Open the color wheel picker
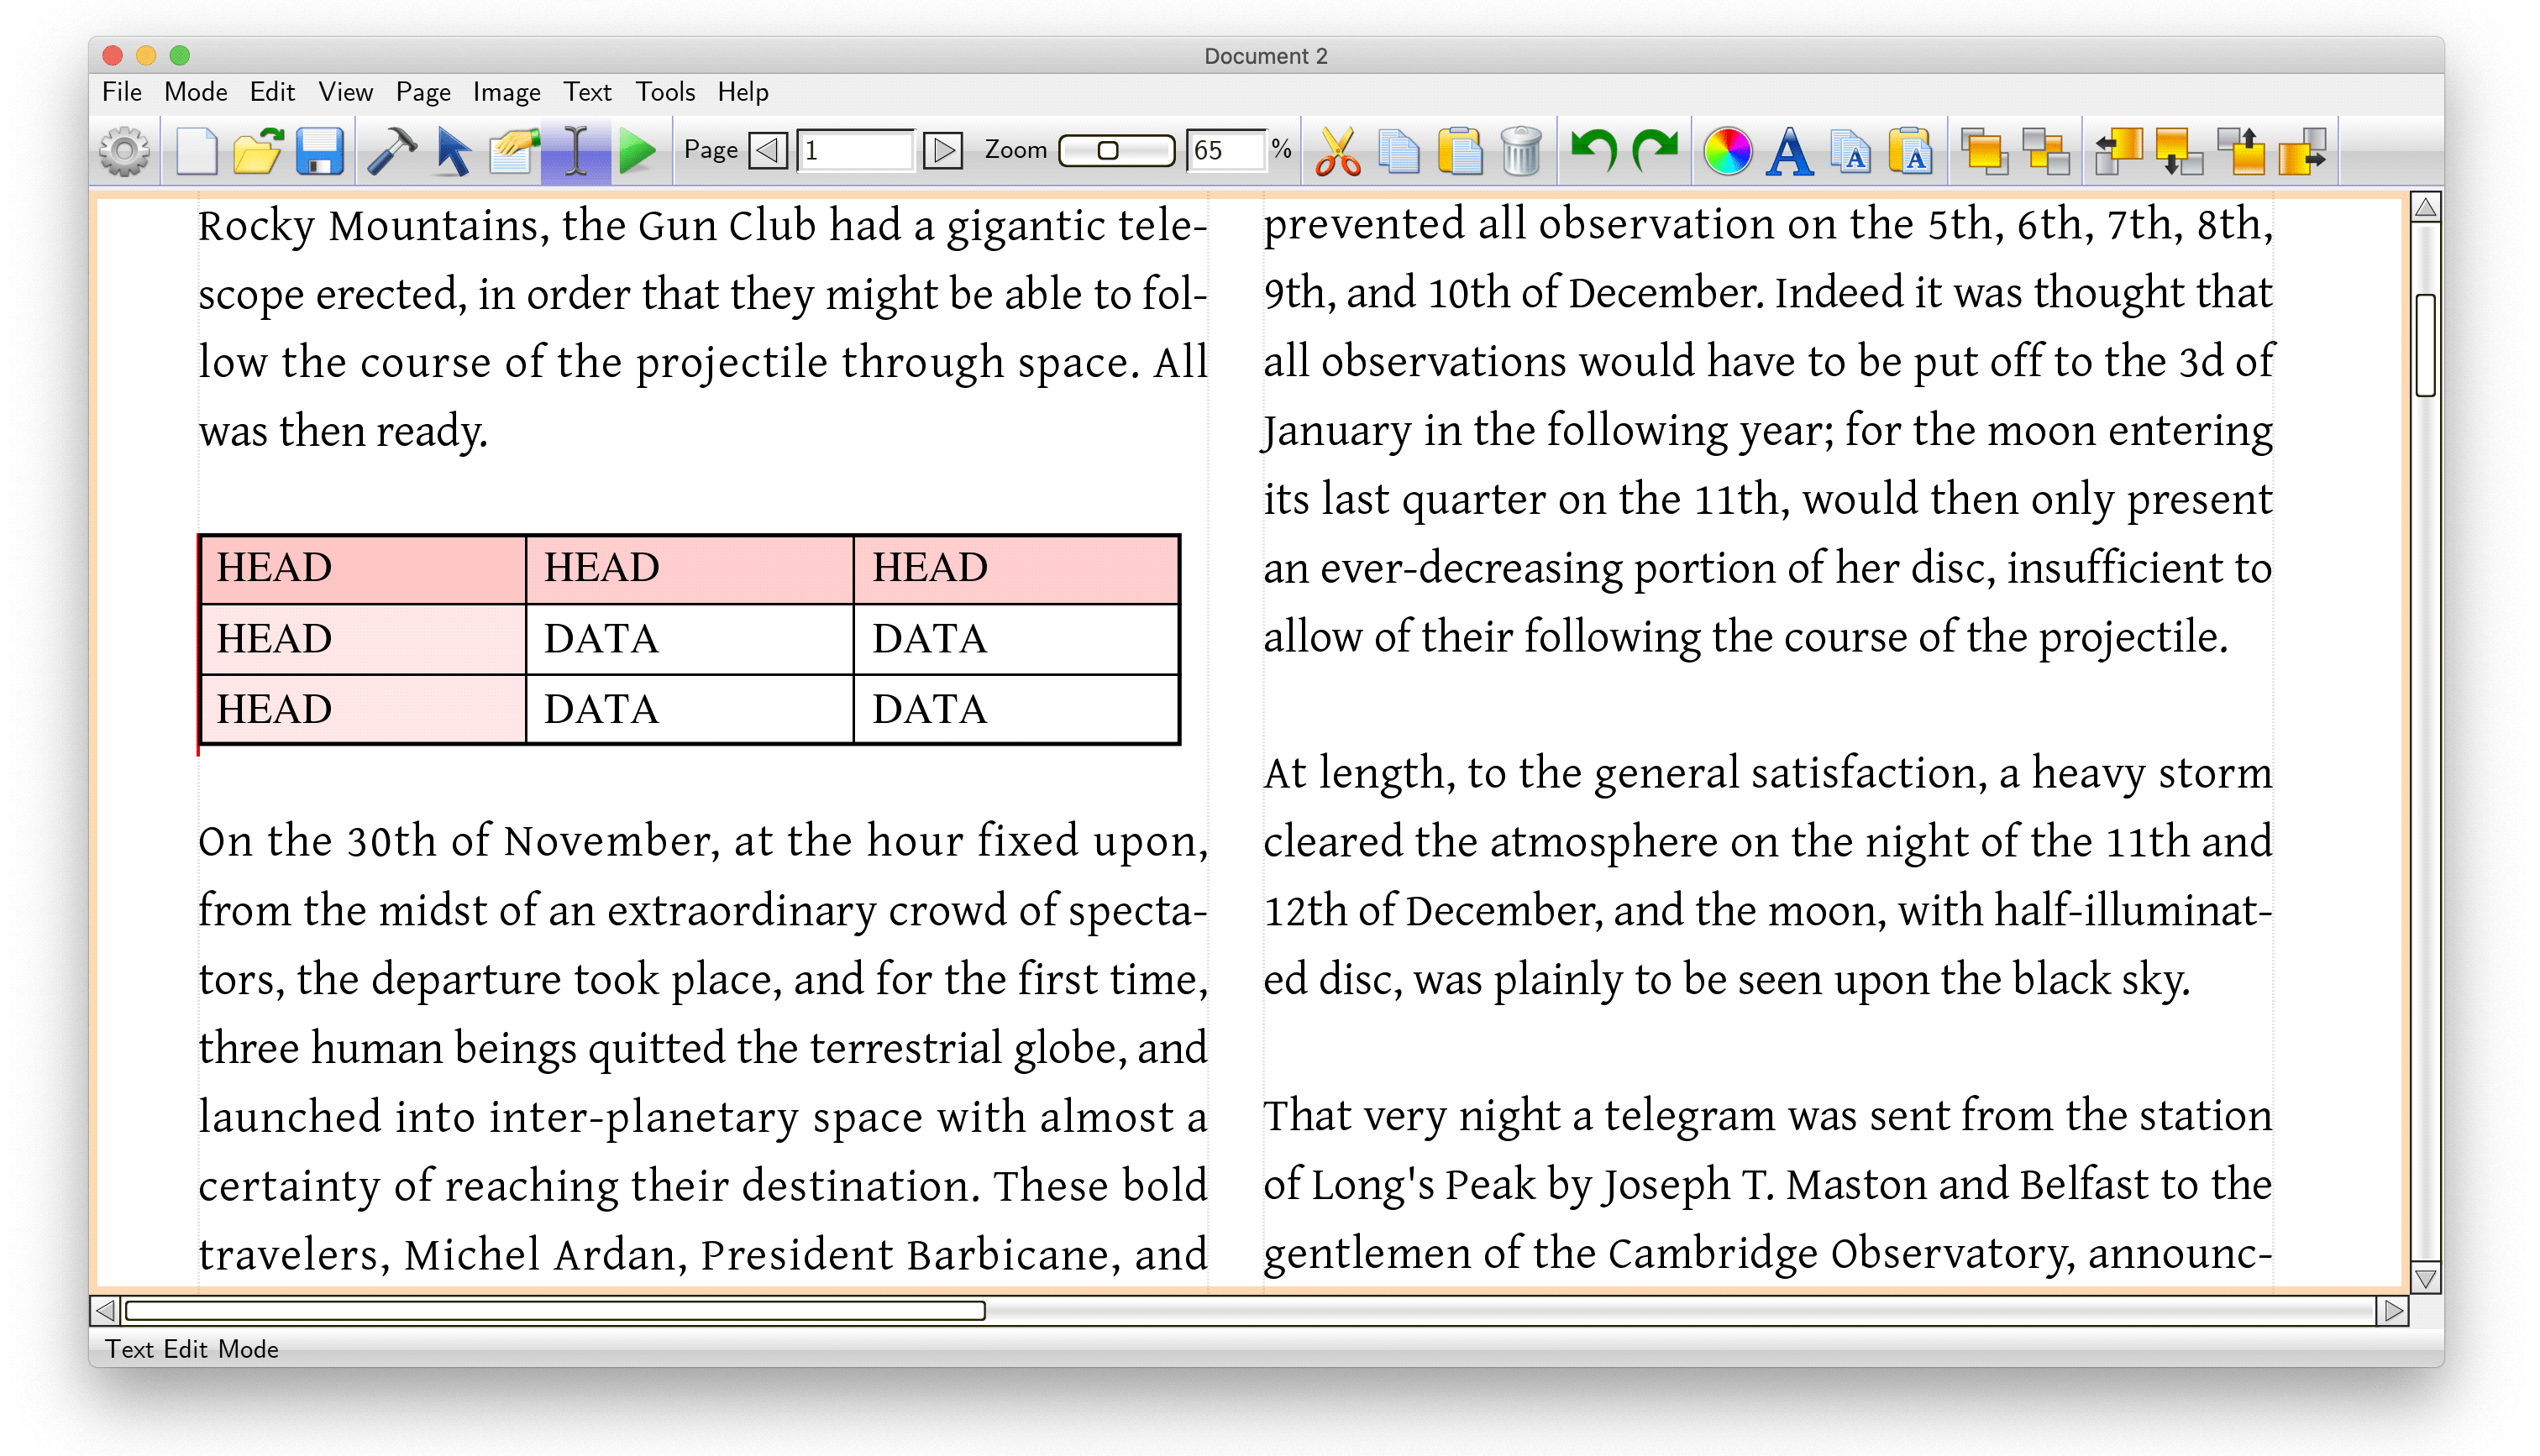The image size is (2540, 1456). click(1727, 151)
